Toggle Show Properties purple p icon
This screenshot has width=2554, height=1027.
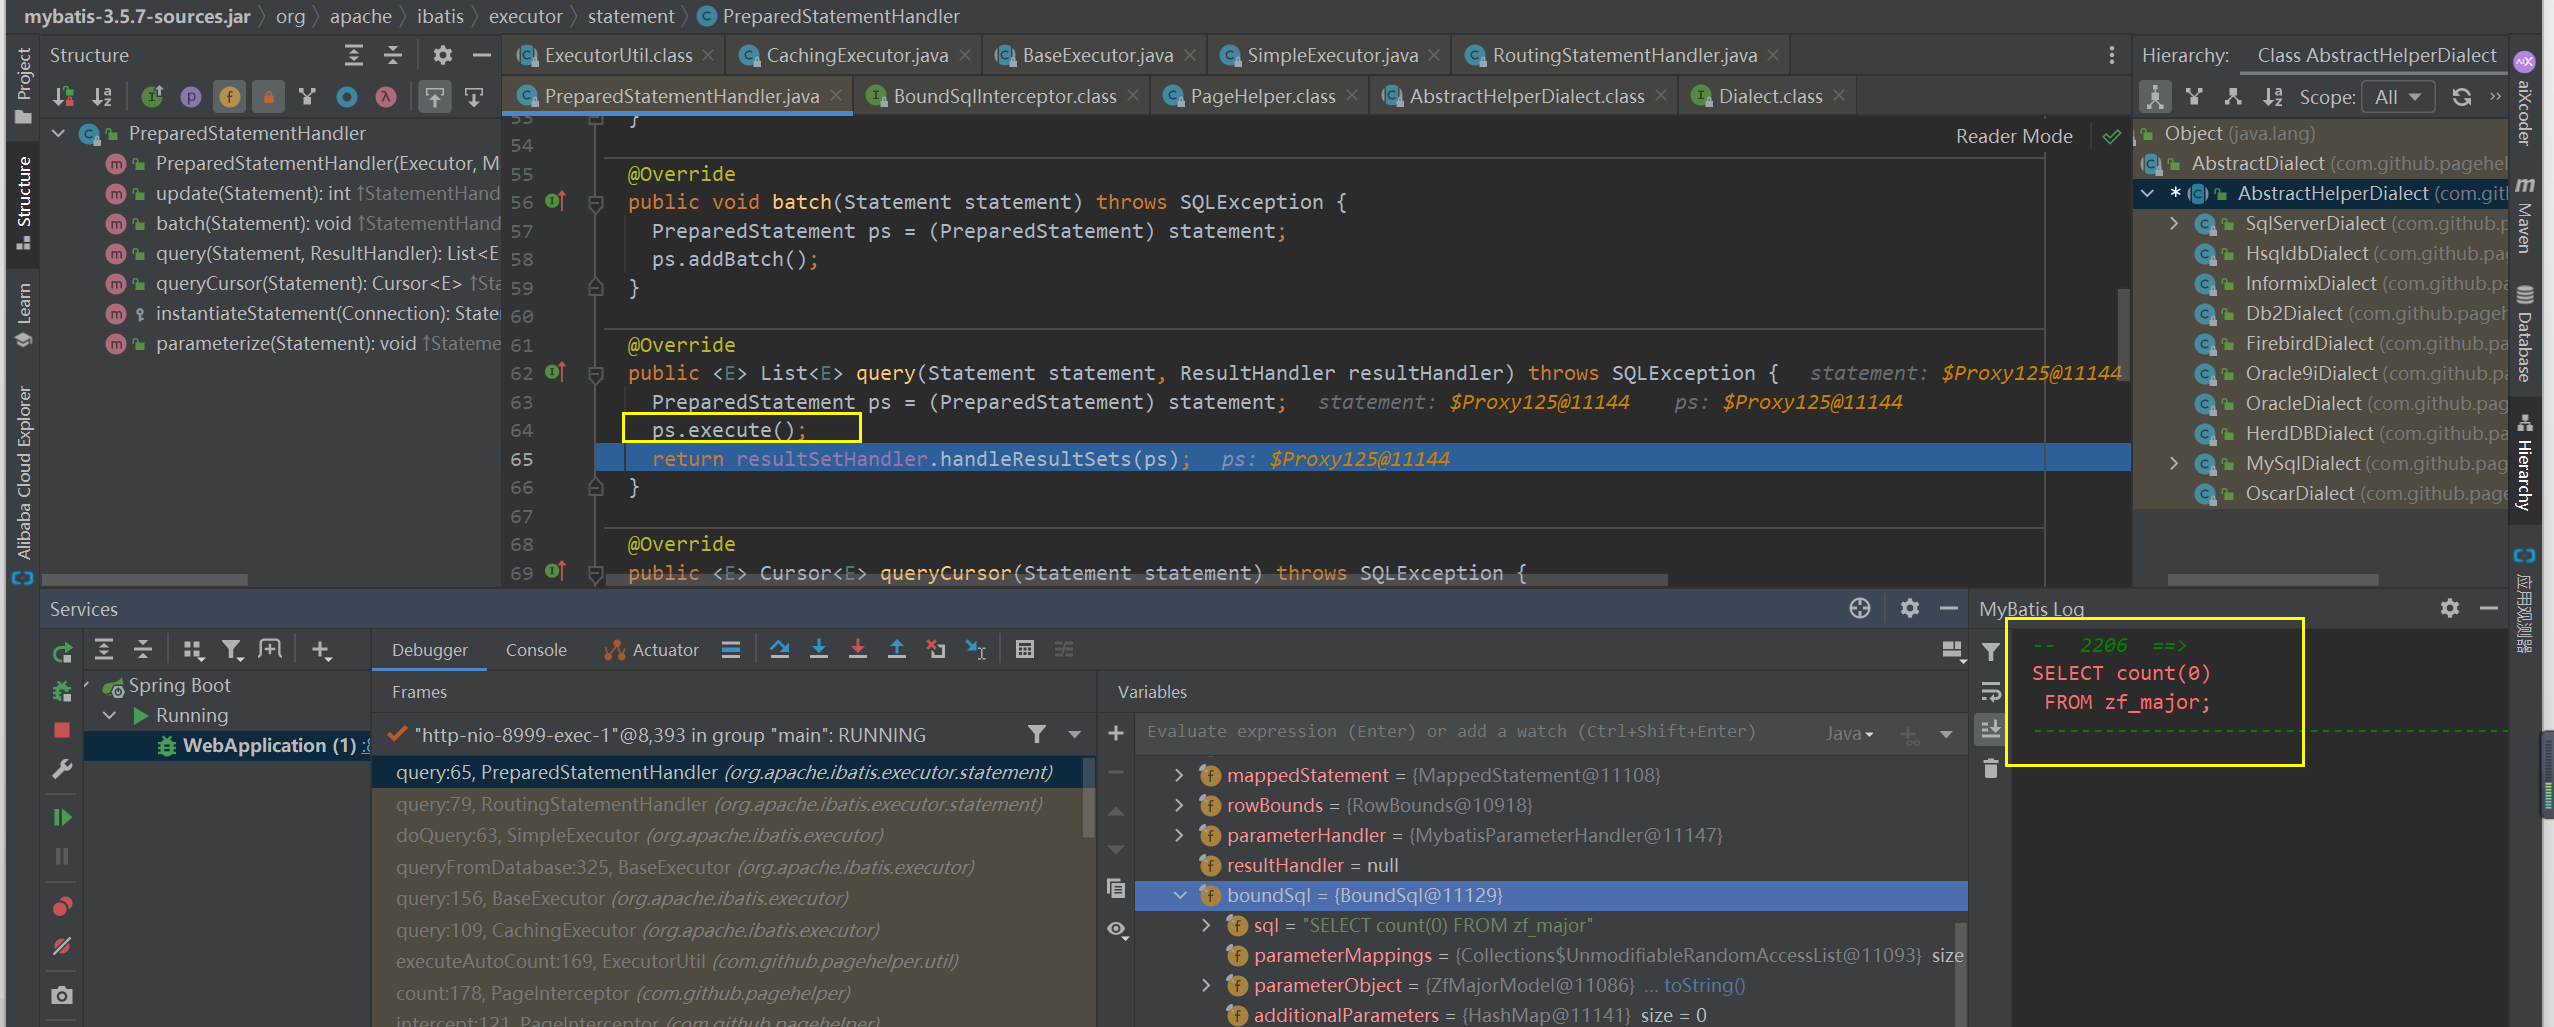tap(191, 97)
